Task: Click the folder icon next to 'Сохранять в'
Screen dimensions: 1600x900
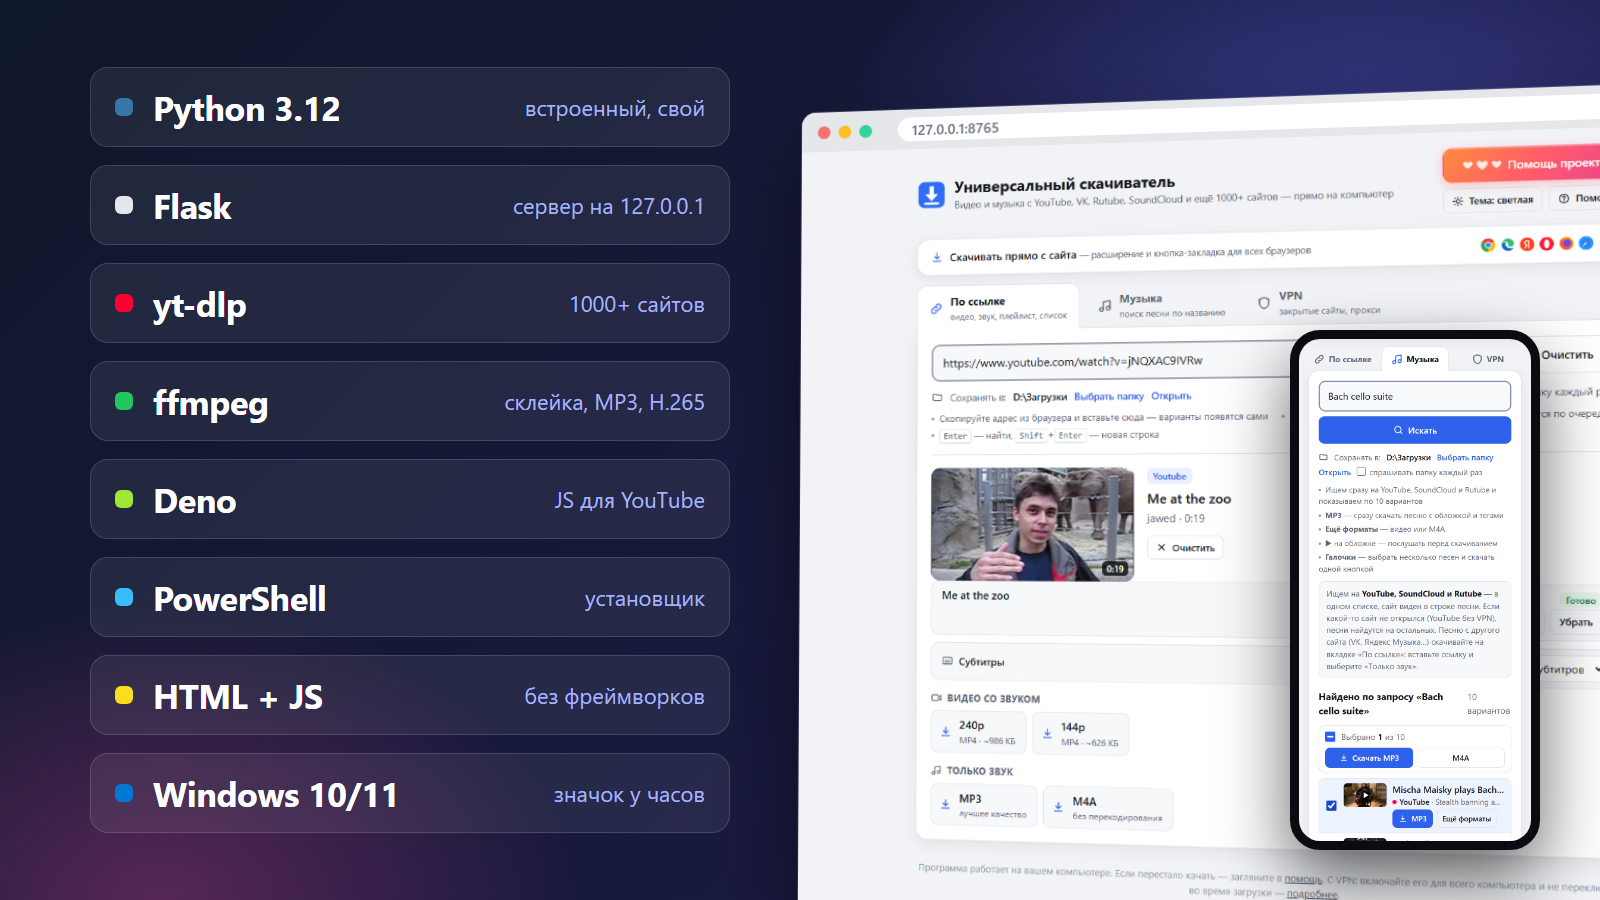Action: 937,398
